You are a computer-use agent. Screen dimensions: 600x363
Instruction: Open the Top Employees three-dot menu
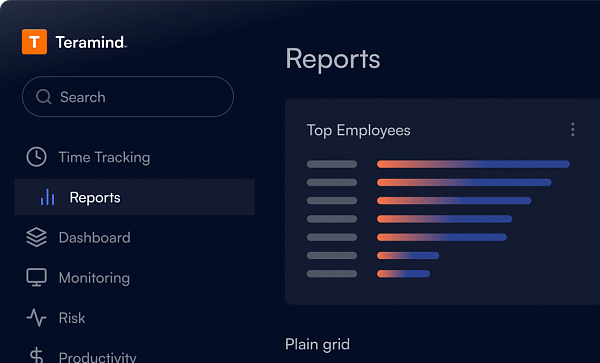(572, 130)
